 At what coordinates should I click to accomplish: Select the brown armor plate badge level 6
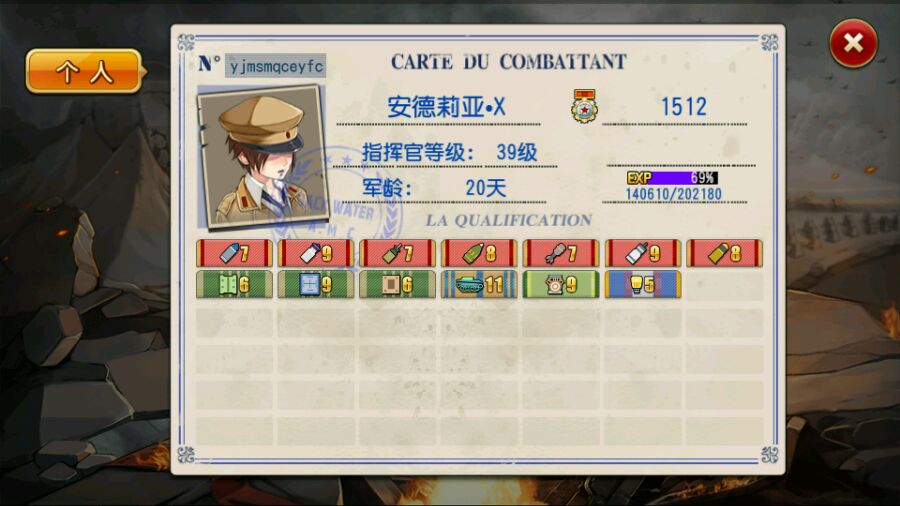click(x=397, y=285)
